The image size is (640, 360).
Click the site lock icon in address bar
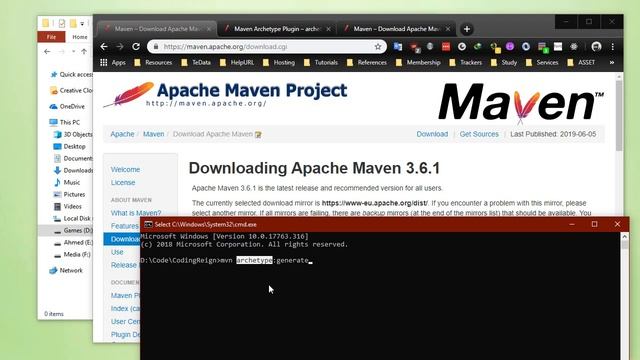pos(156,47)
